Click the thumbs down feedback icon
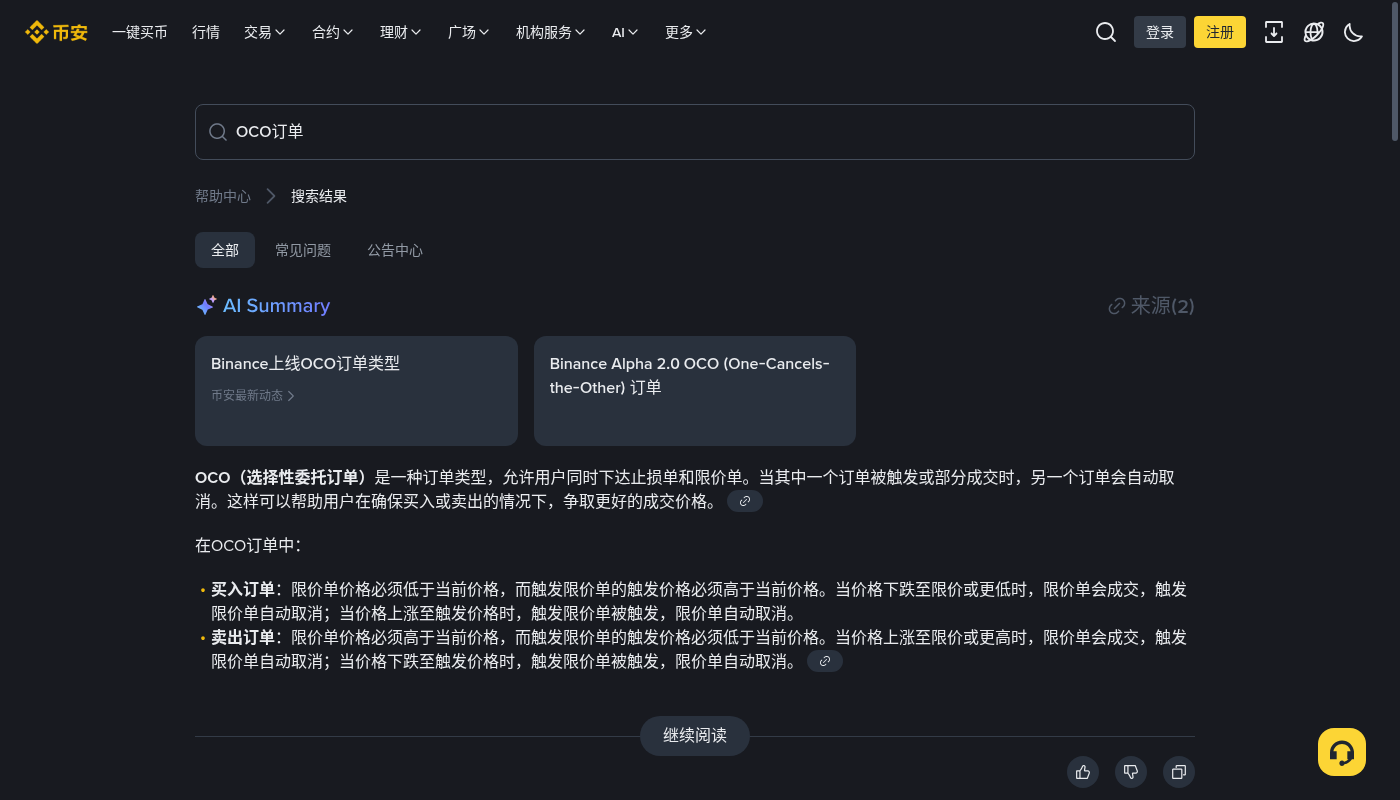Screen dimensions: 1400x800 click(1131, 772)
